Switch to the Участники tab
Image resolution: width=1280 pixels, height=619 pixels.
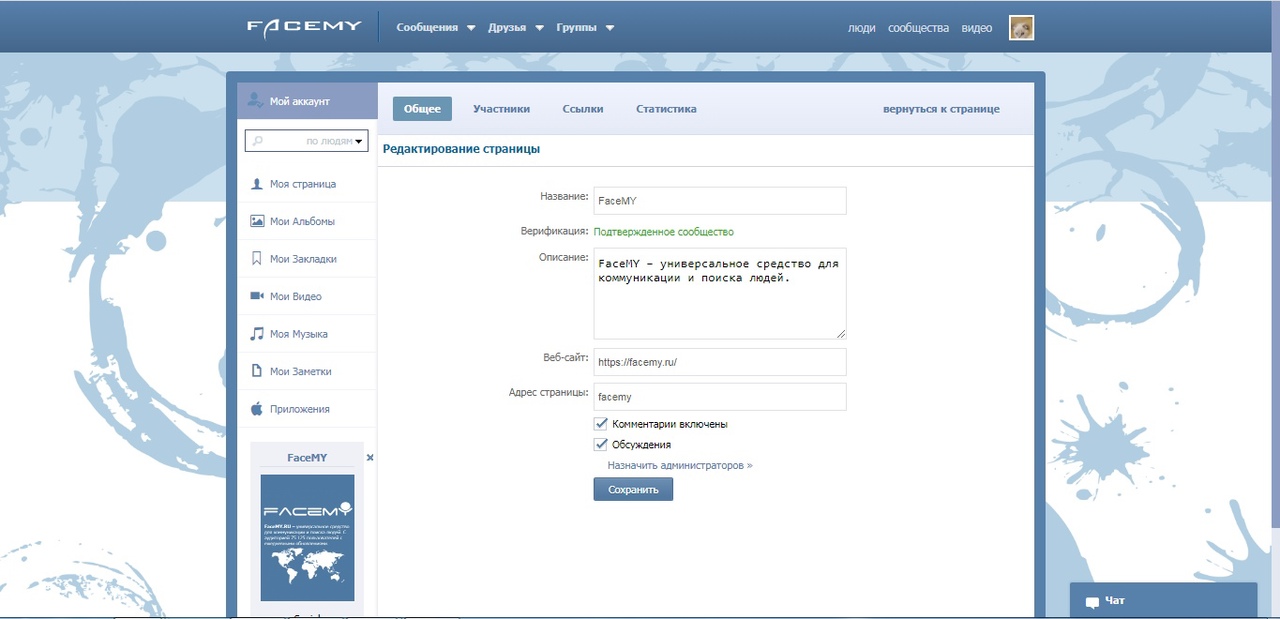pyautogui.click(x=501, y=109)
